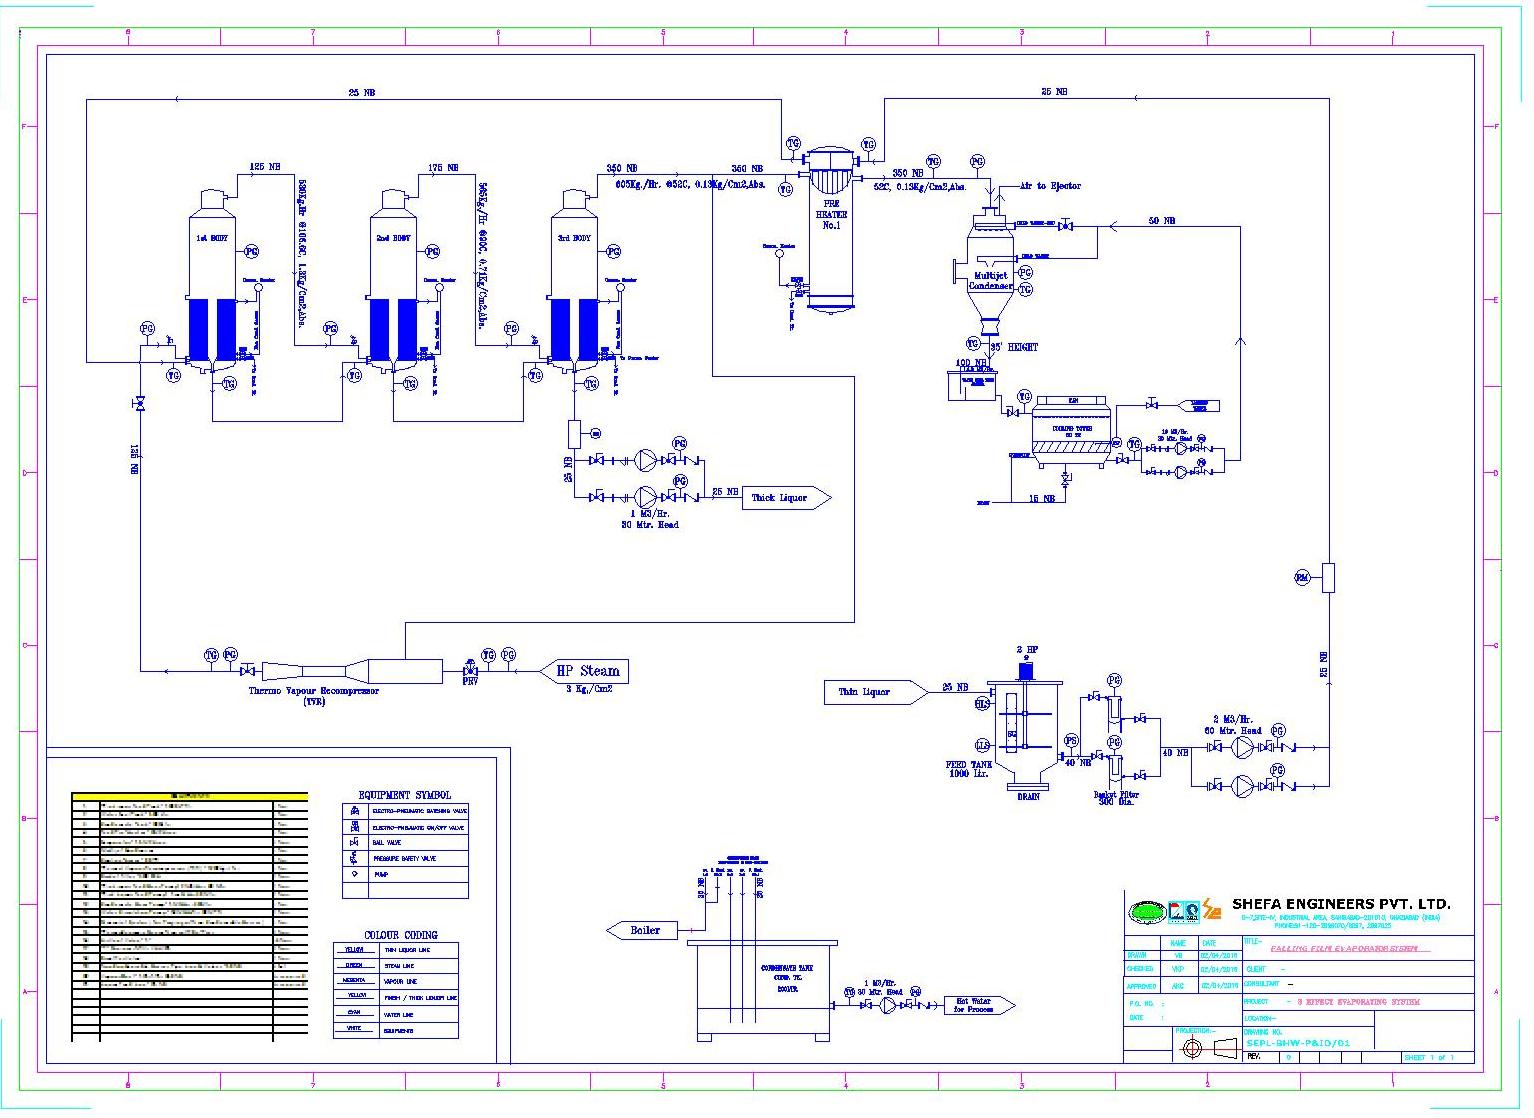This screenshot has width=1534, height=1118.
Task: Click the SHEFA ENGINEERS PVT. LTD. title
Action: pyautogui.click(x=1341, y=904)
